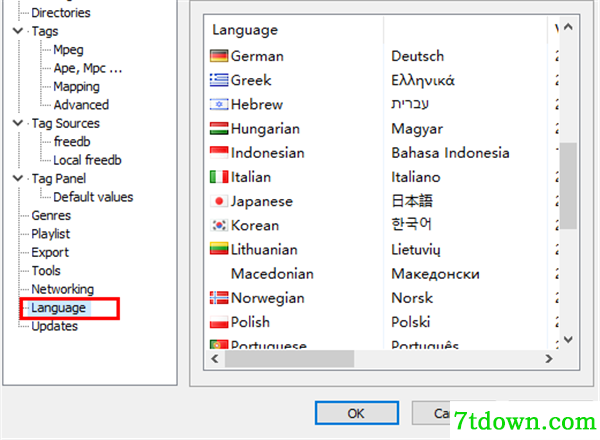The height and width of the screenshot is (440, 600).
Task: Select Tag Sources in the tree
Action: point(65,123)
